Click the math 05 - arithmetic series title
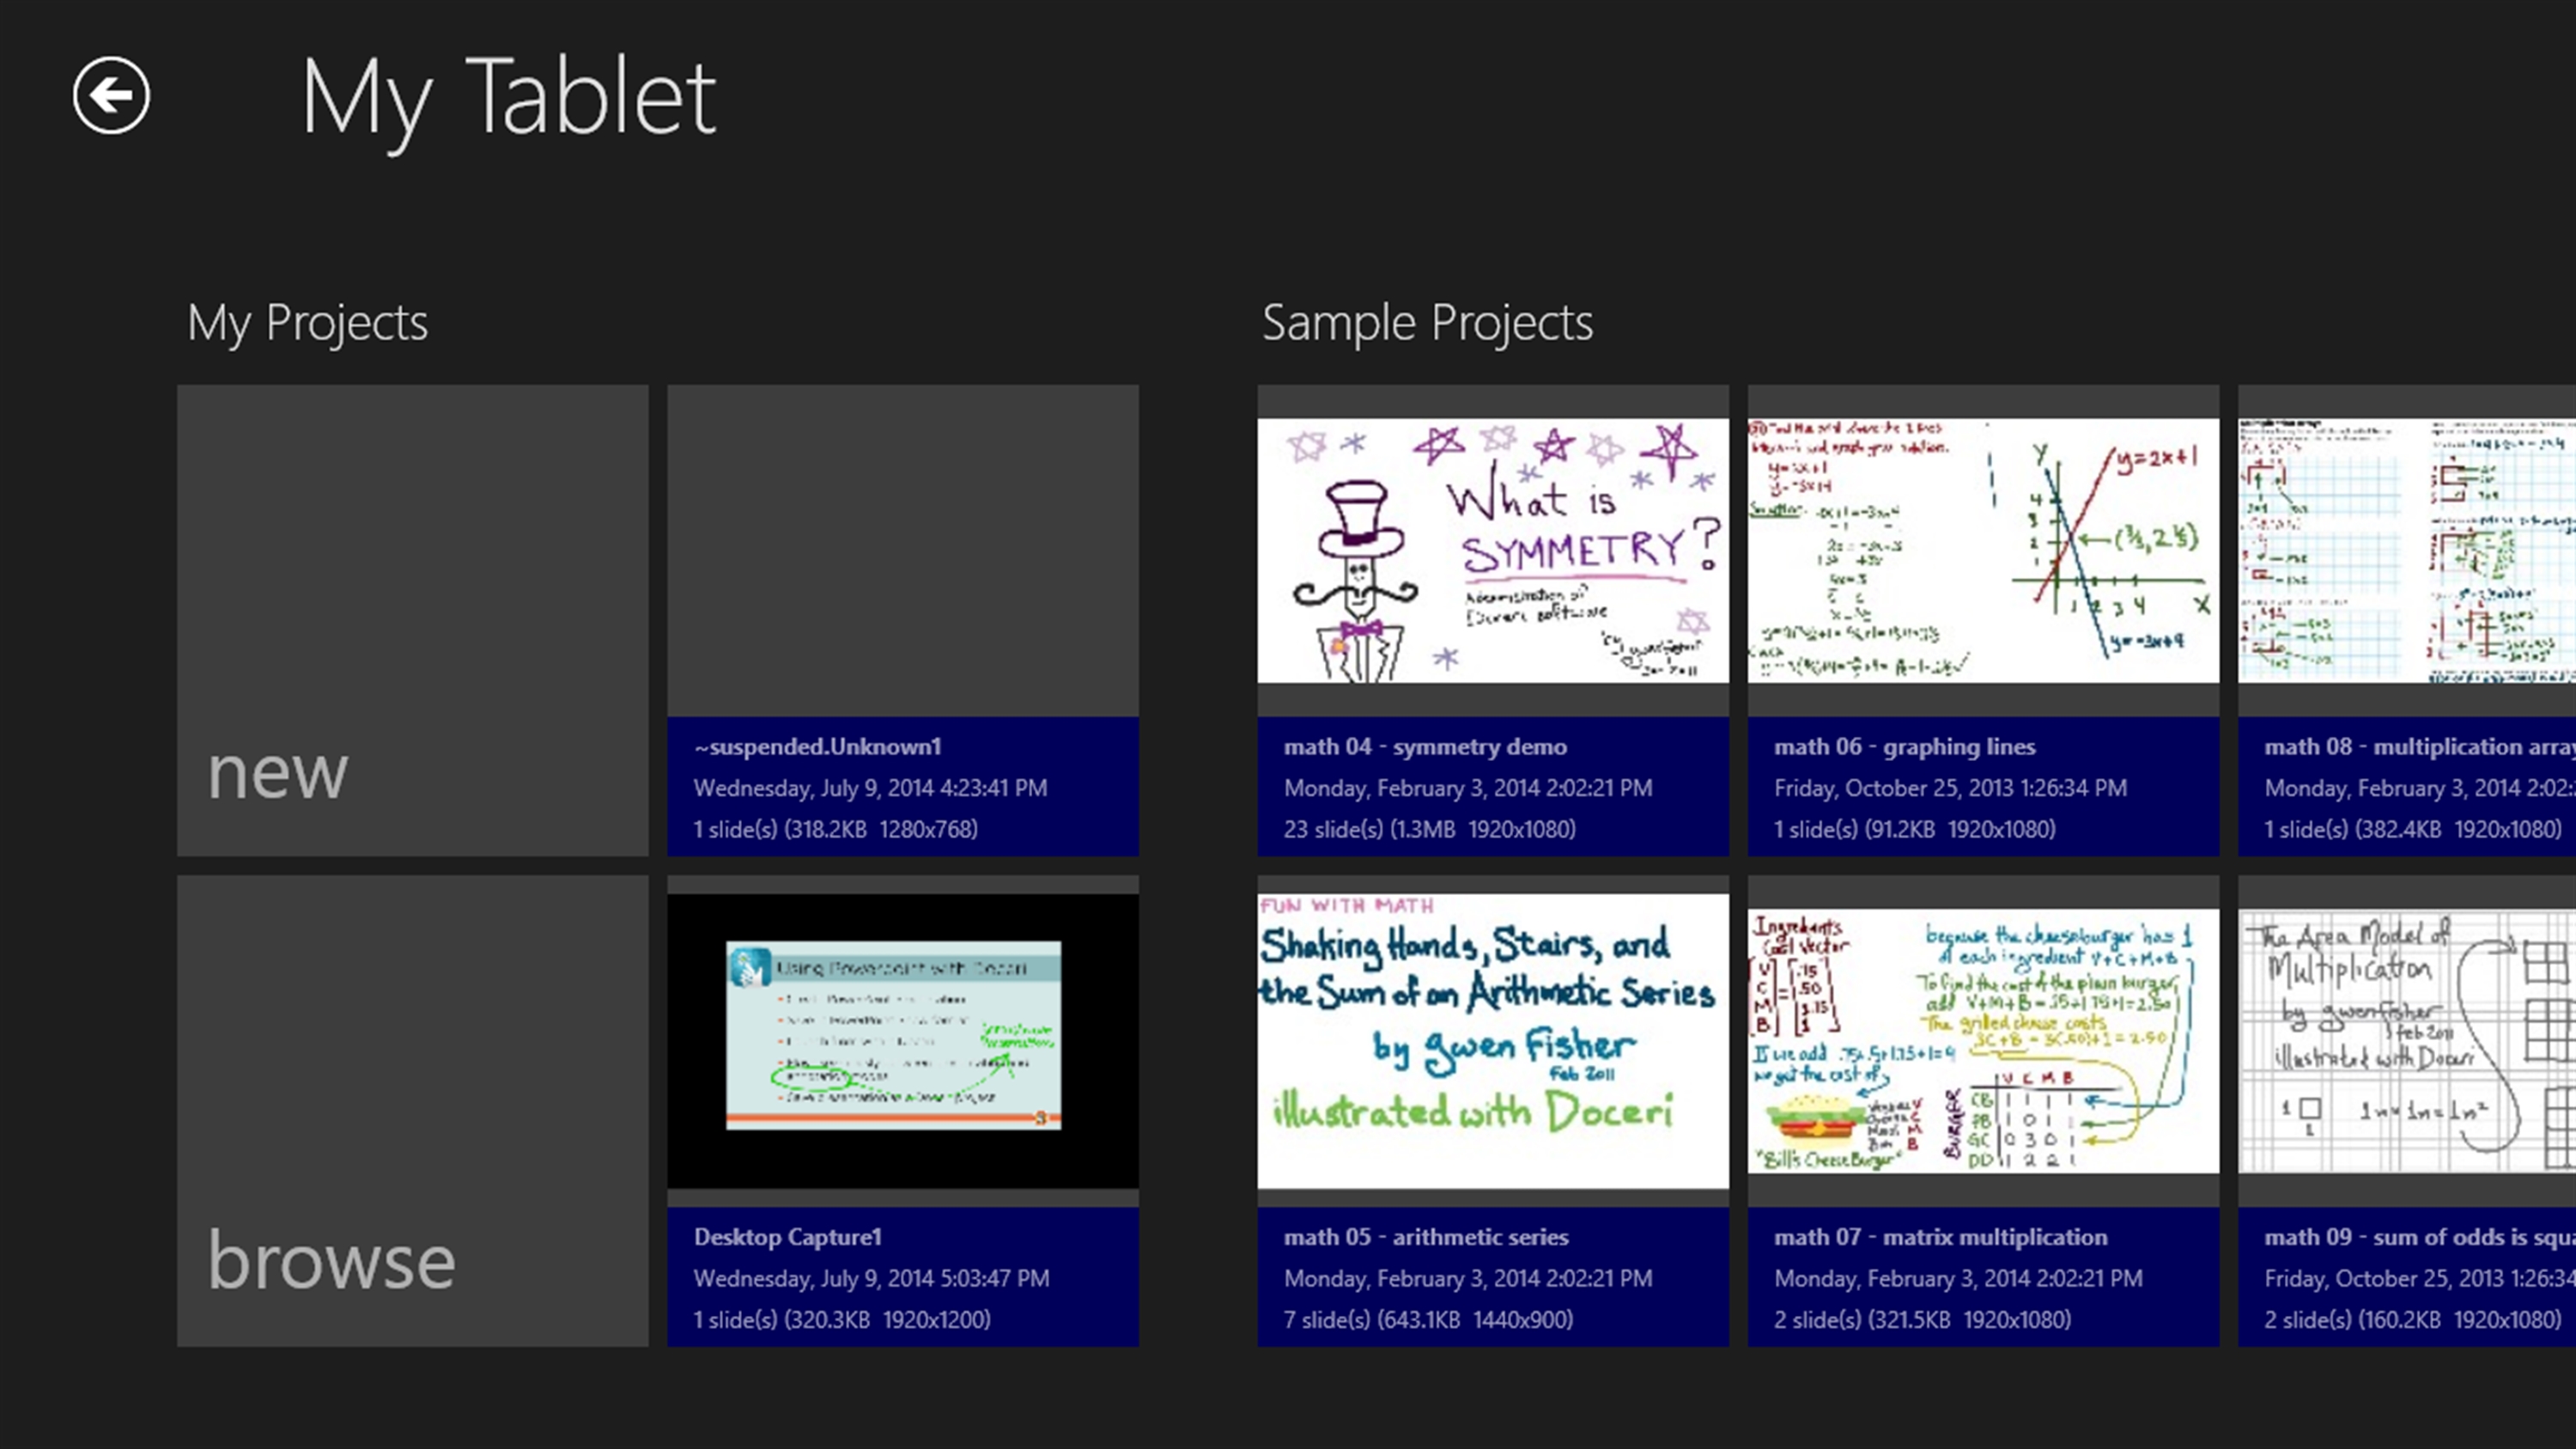Viewport: 2576px width, 1449px height. [x=1426, y=1237]
